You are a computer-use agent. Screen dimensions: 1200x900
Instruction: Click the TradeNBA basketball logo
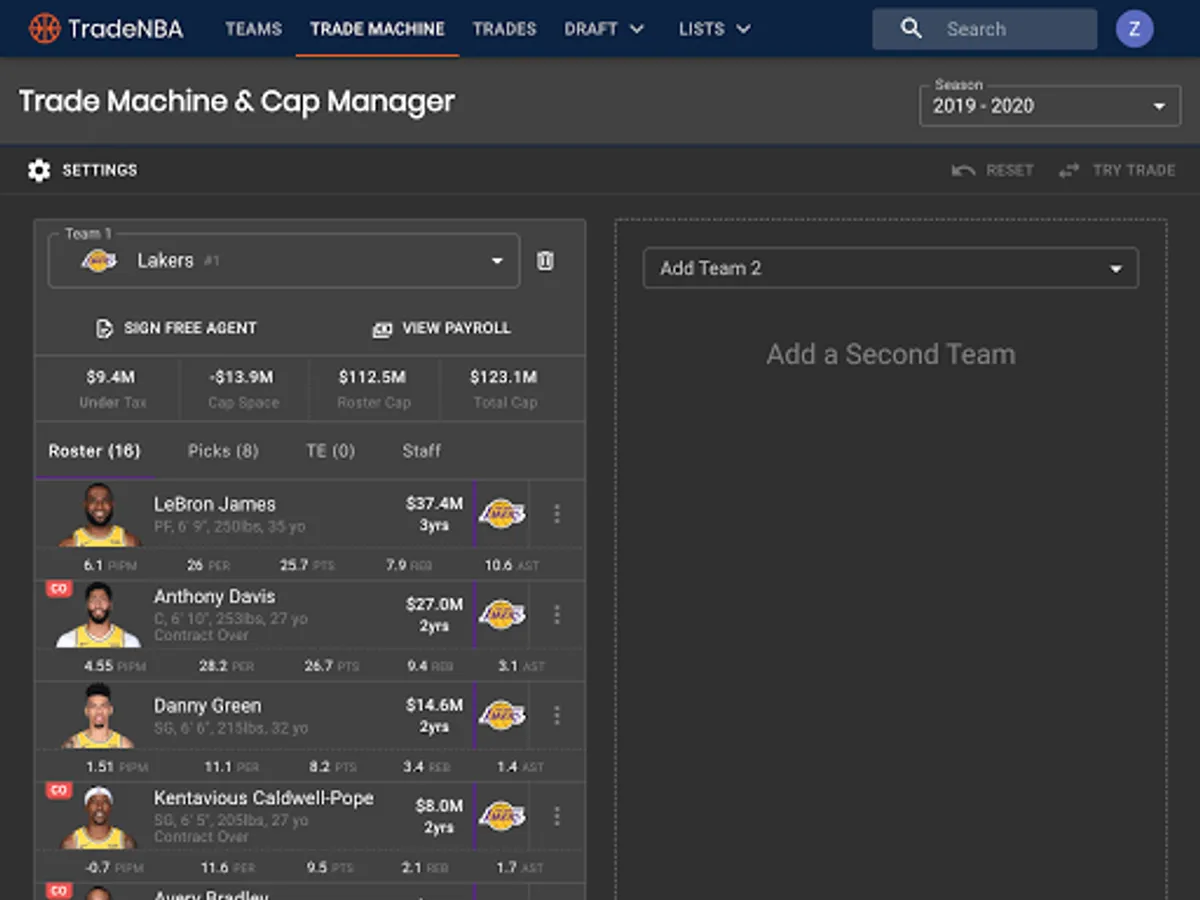(44, 28)
